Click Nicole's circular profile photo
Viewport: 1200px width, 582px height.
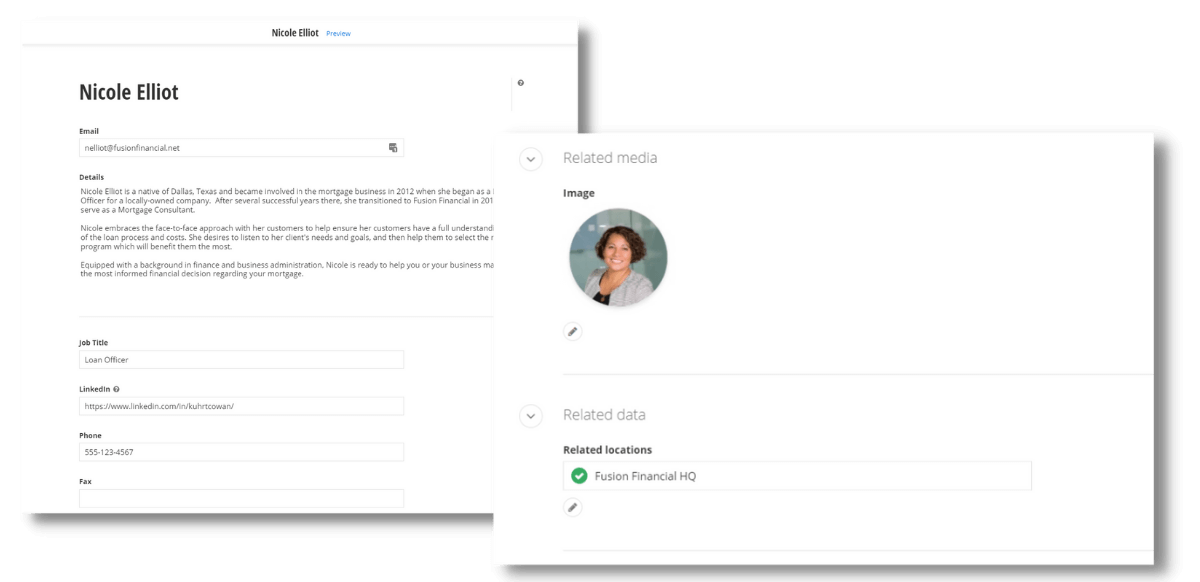coord(618,257)
